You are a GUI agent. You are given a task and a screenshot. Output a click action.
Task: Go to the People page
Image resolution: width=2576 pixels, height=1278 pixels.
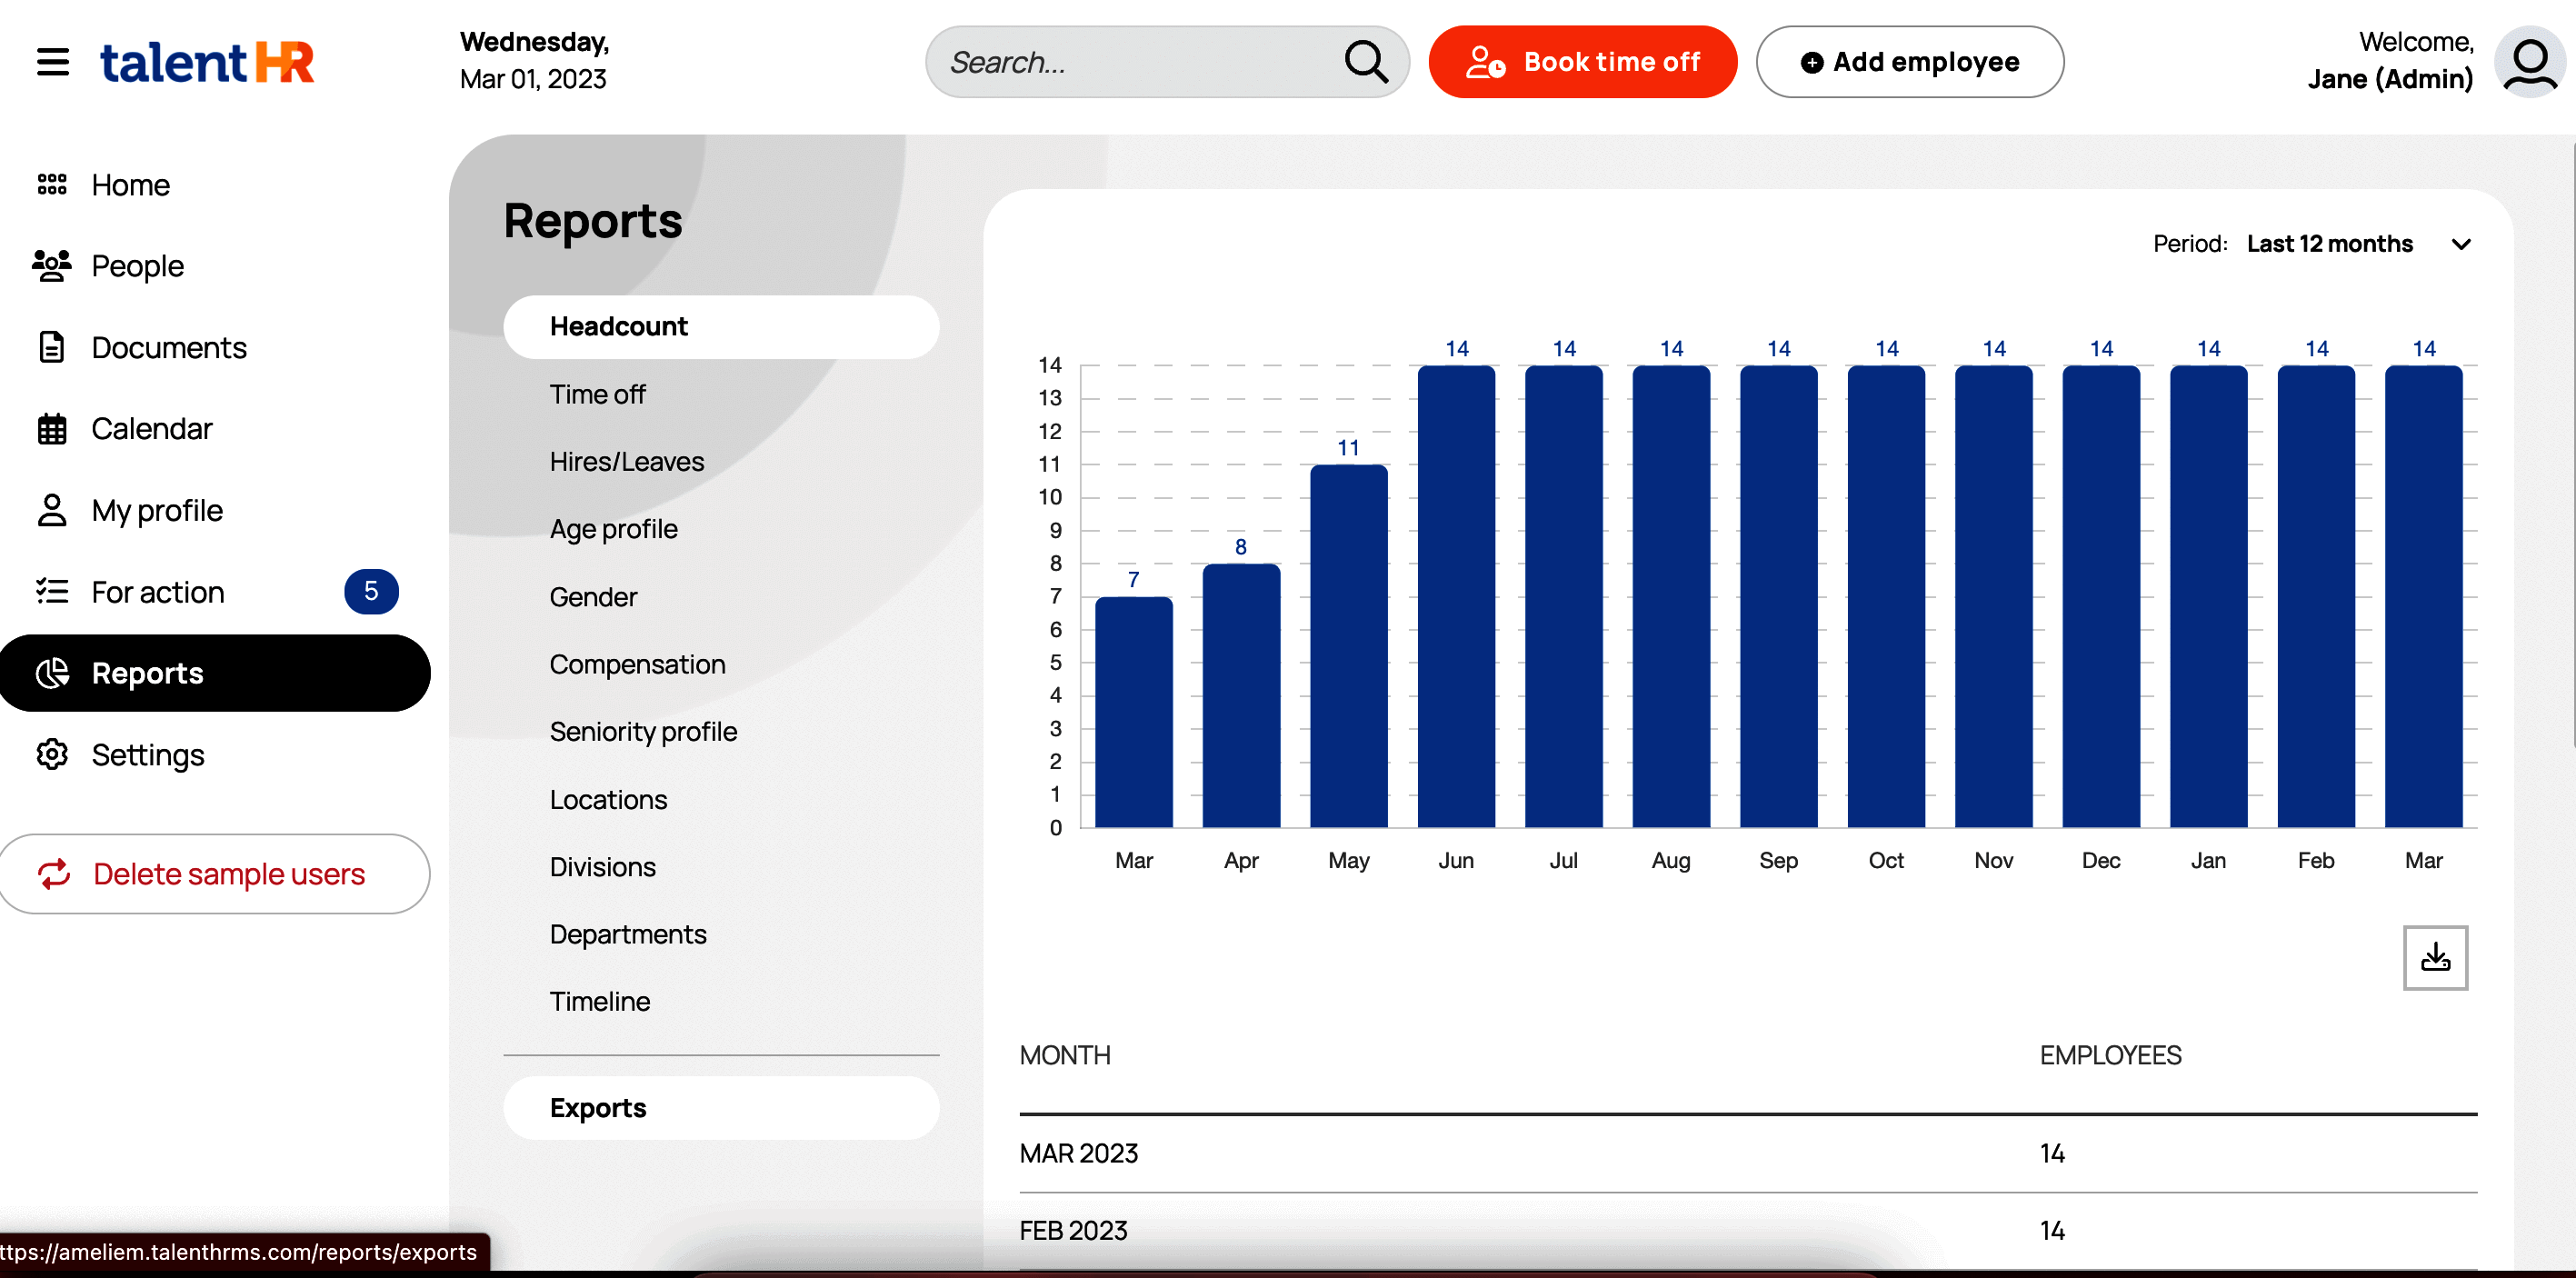(138, 266)
